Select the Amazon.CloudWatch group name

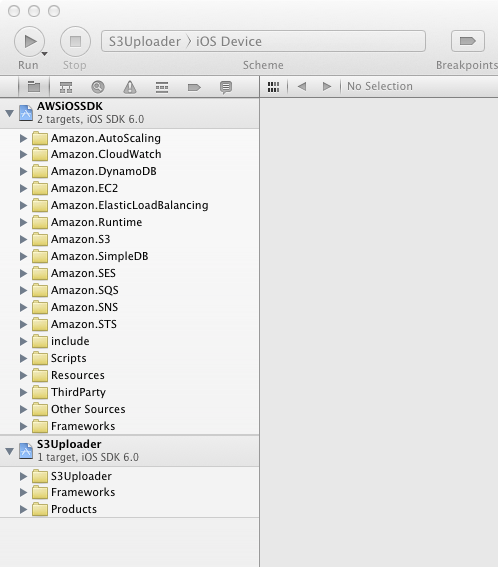106,154
